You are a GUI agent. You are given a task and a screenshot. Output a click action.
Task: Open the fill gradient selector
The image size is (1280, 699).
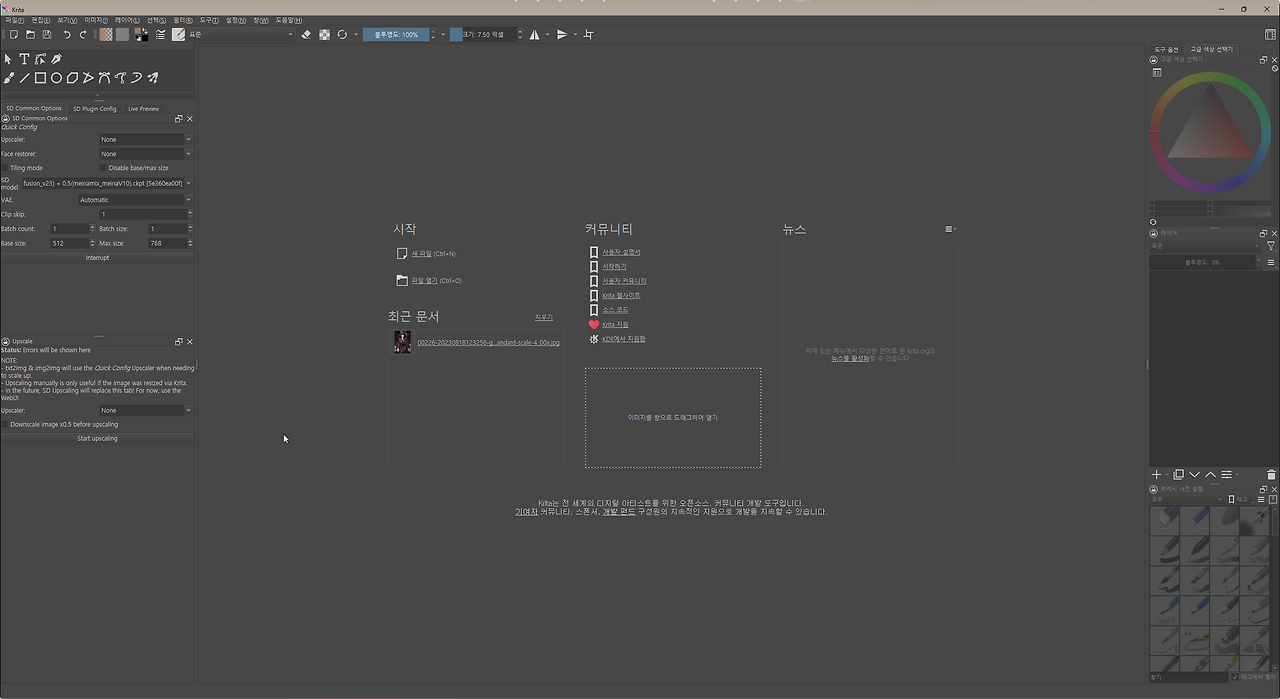pos(105,34)
